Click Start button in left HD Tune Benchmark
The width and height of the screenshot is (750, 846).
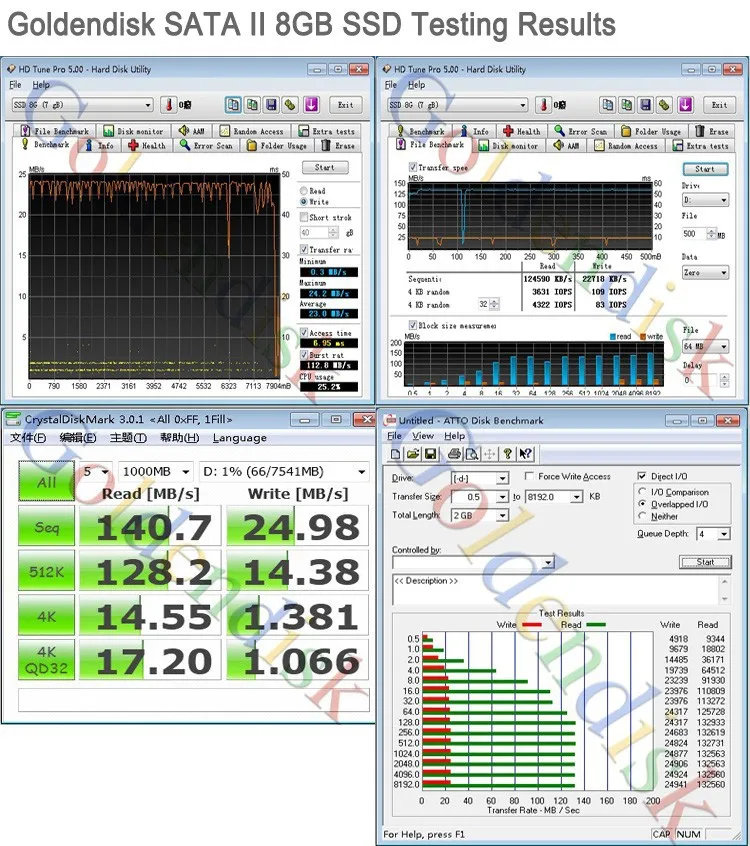[325, 167]
